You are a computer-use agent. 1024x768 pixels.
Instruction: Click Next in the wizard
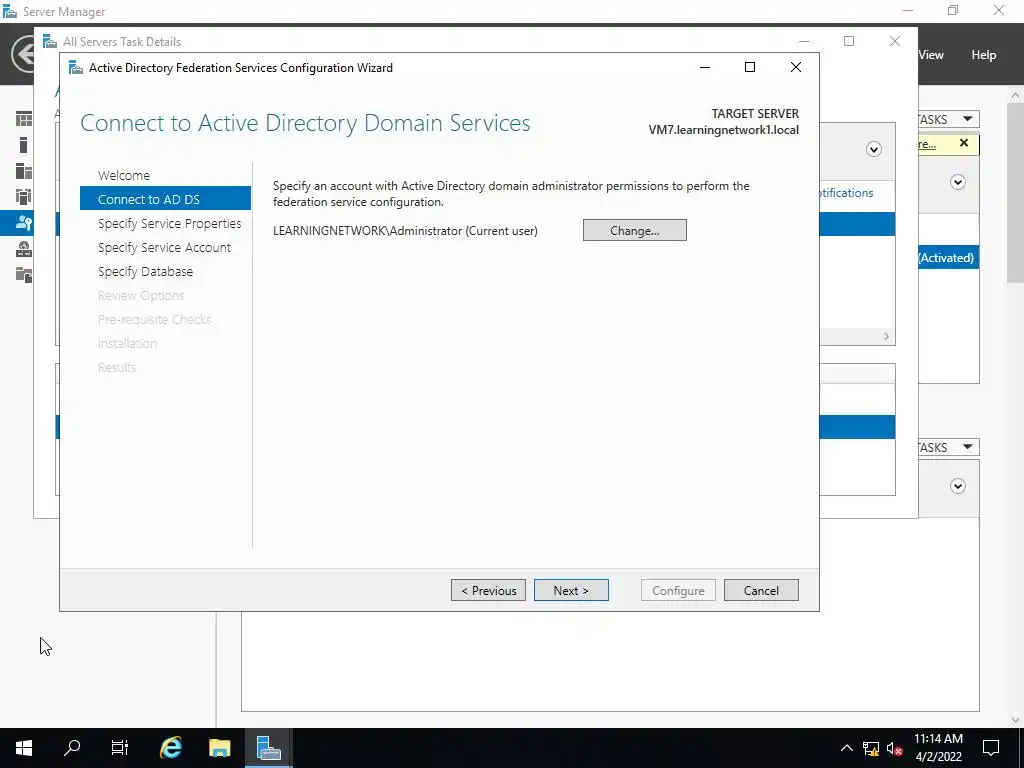571,590
